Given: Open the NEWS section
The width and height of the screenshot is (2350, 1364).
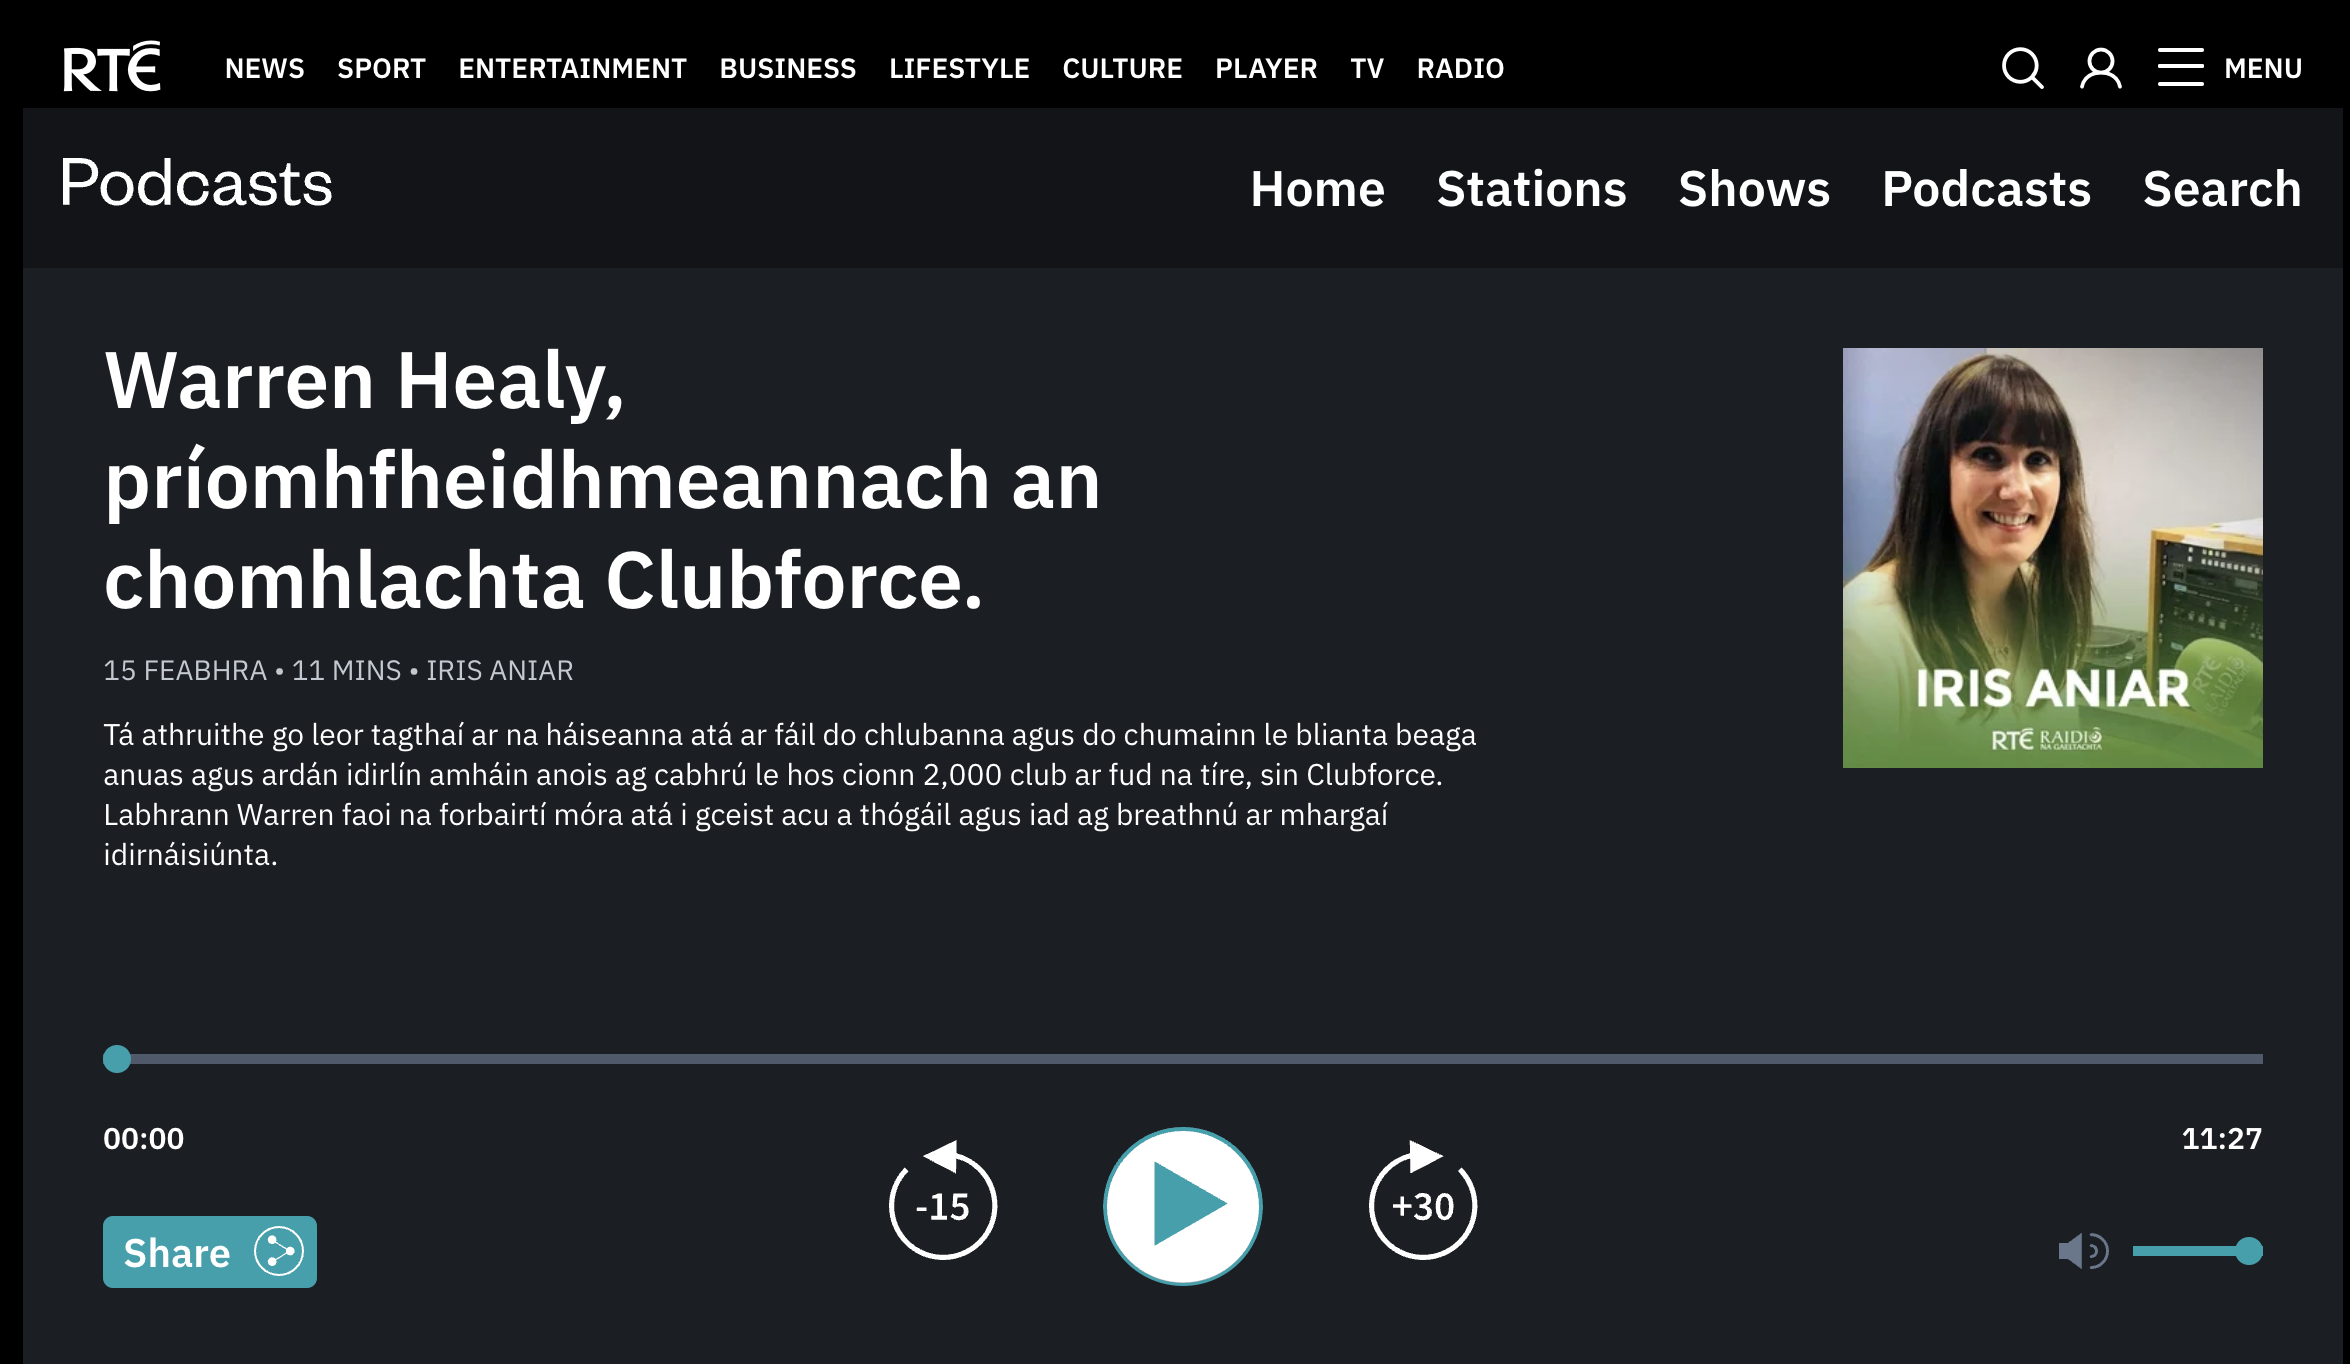Looking at the screenshot, I should (264, 68).
